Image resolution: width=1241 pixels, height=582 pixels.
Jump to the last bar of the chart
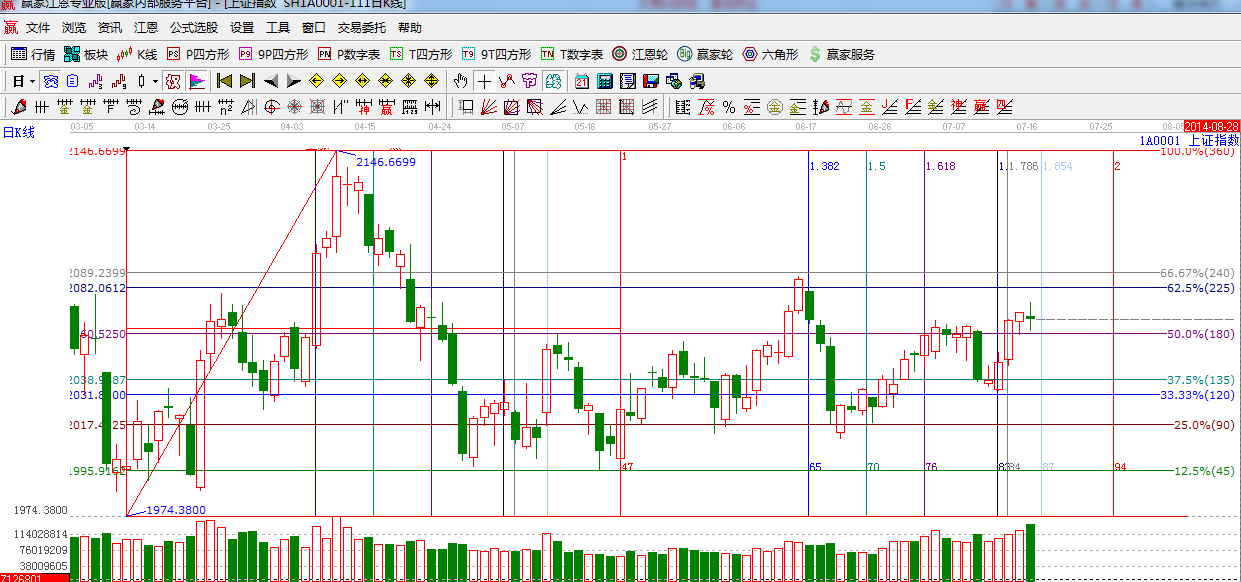247,81
